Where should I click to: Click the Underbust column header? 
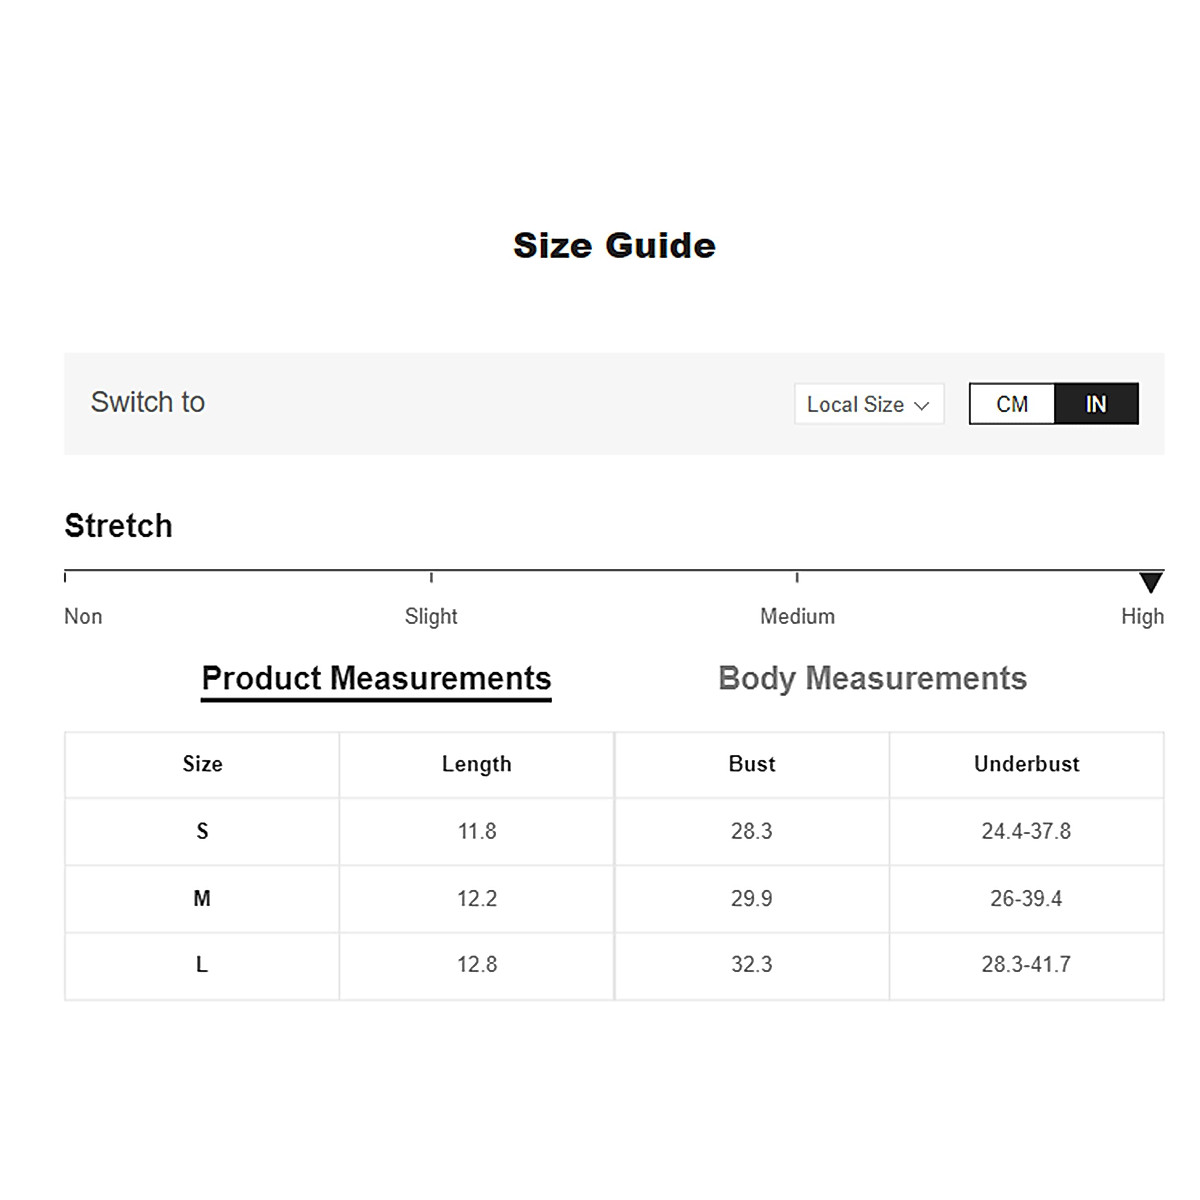pyautogui.click(x=1027, y=764)
